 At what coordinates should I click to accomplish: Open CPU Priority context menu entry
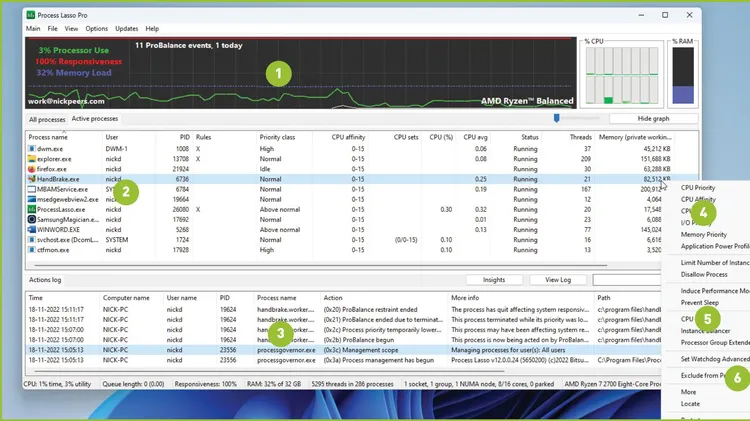698,188
